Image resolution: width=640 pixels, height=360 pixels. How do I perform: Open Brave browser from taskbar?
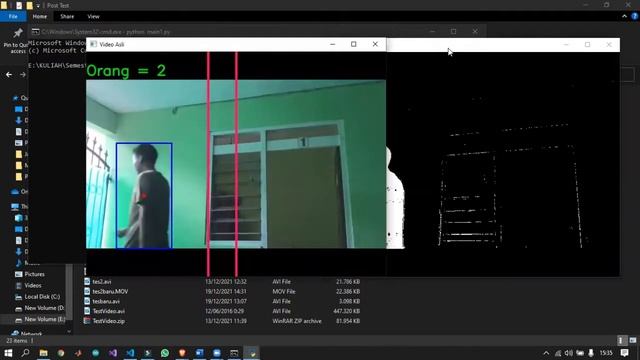pos(182,353)
